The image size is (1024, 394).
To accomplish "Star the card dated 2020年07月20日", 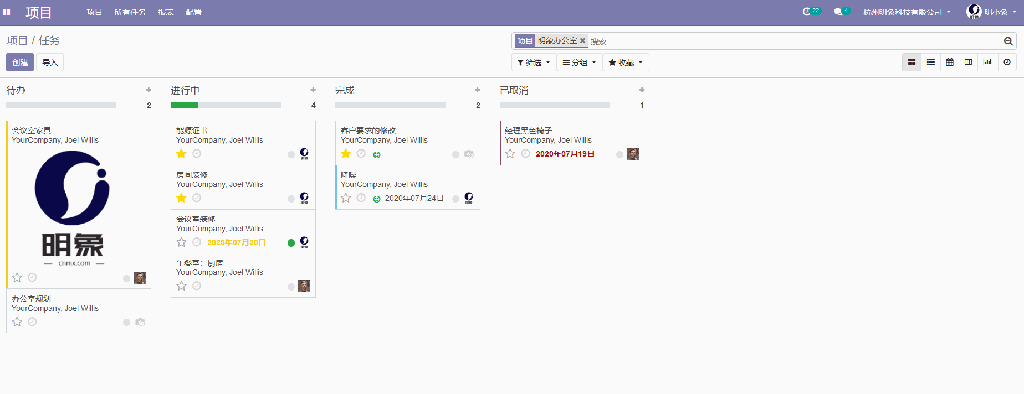I will tap(182, 242).
